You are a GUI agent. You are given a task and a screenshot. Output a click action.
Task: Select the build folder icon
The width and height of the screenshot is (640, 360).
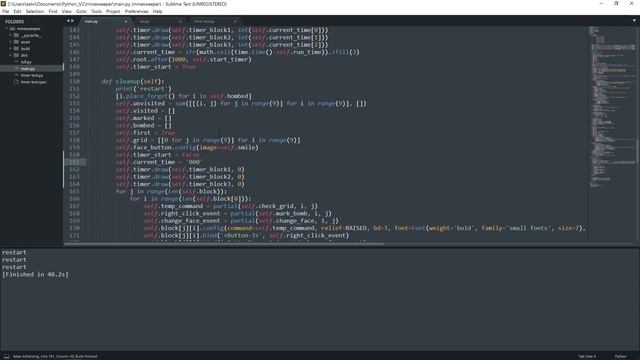(x=16, y=49)
